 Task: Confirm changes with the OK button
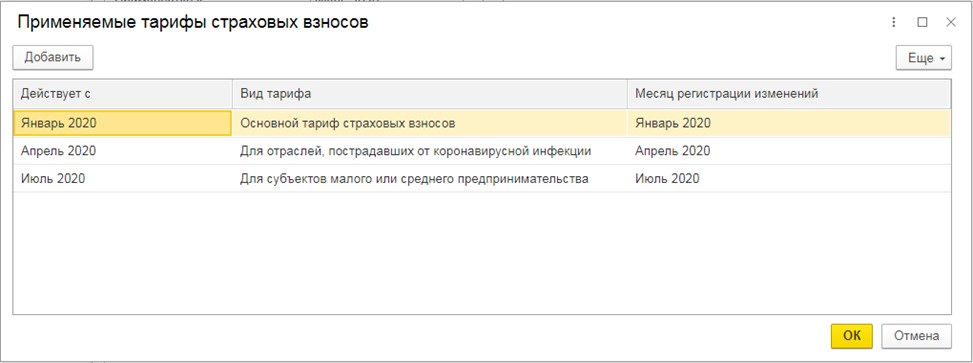pyautogui.click(x=852, y=336)
